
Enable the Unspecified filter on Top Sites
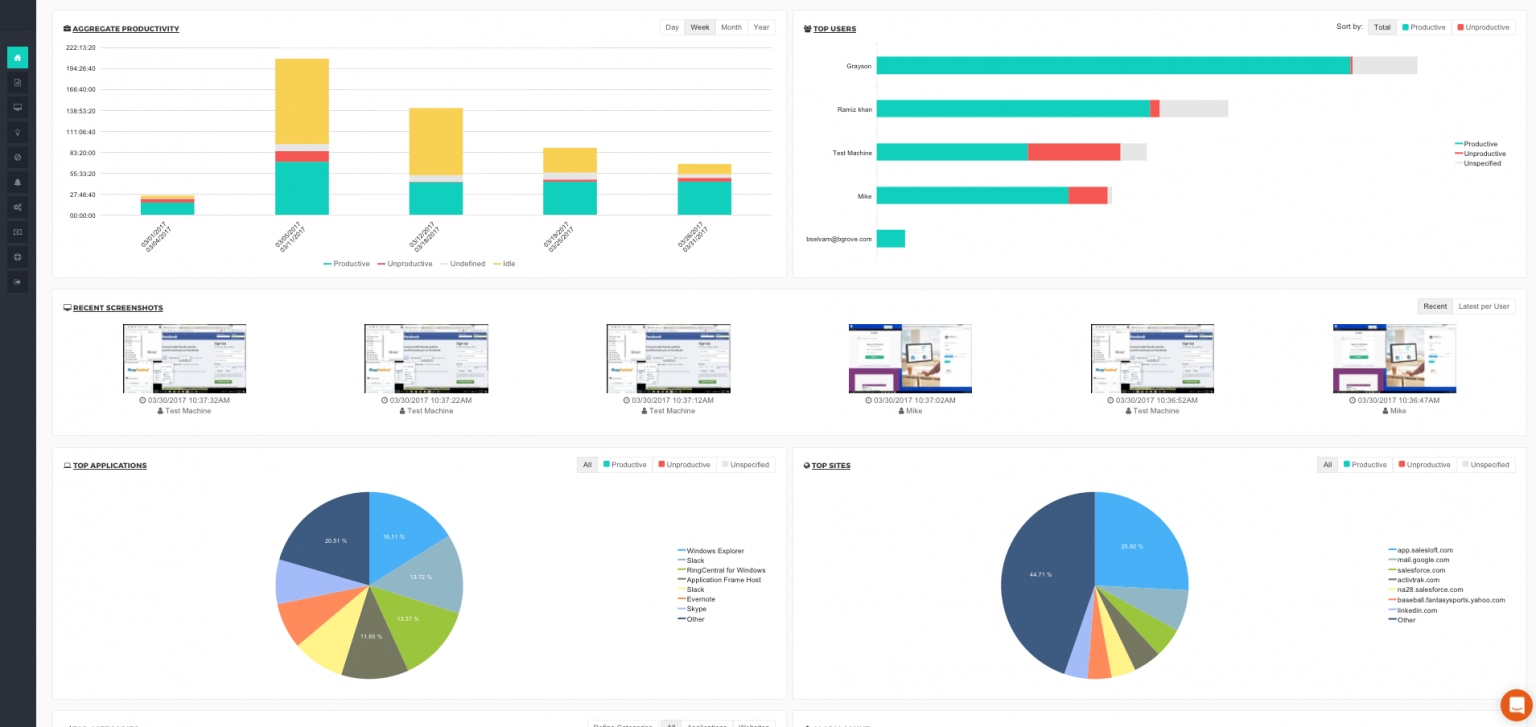click(1486, 464)
